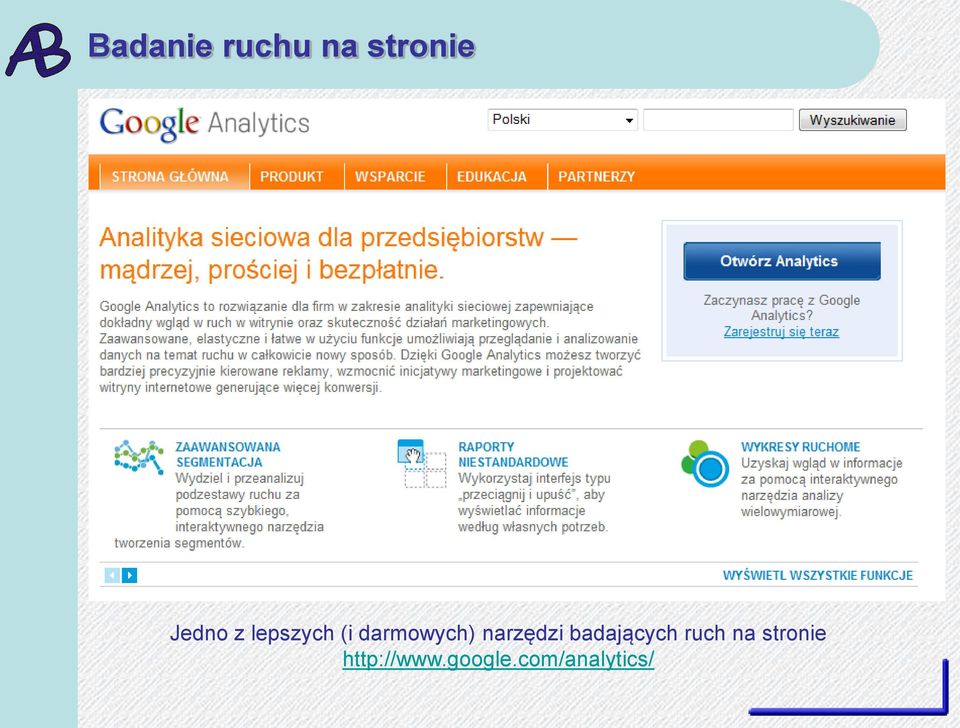Open the Polski language dropdown

563,120
